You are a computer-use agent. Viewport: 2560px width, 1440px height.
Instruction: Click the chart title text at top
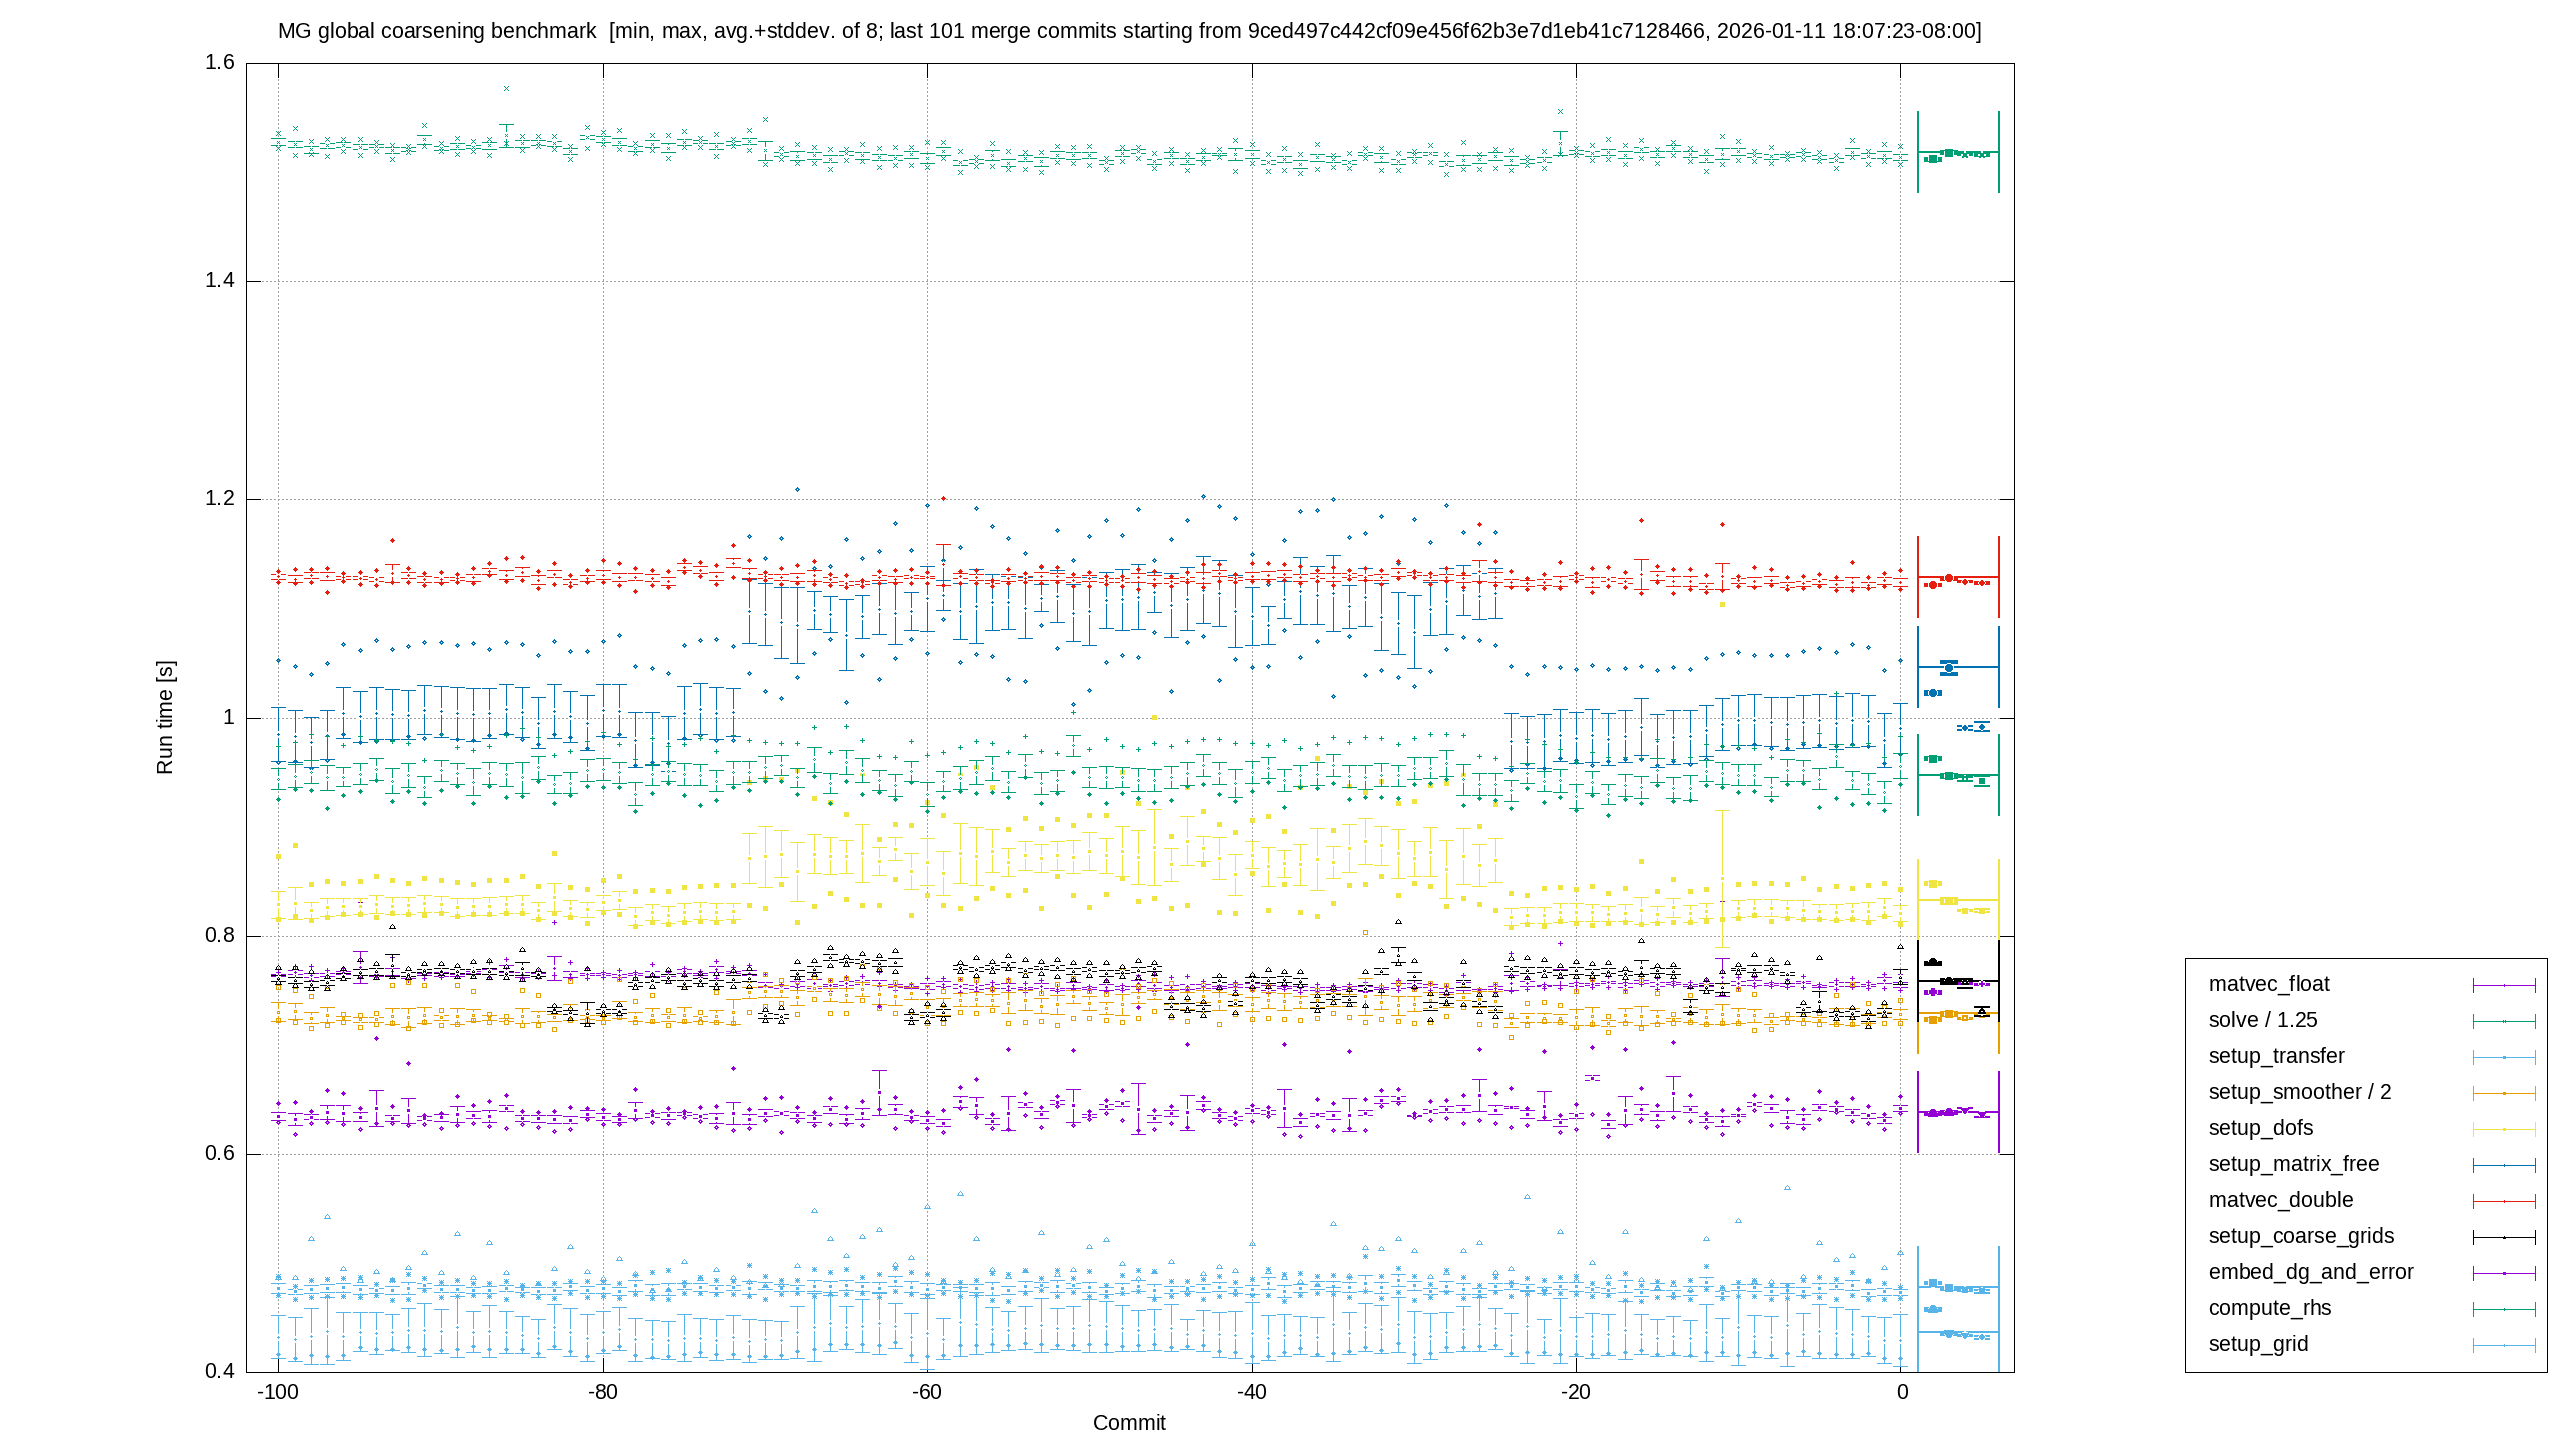(1130, 31)
